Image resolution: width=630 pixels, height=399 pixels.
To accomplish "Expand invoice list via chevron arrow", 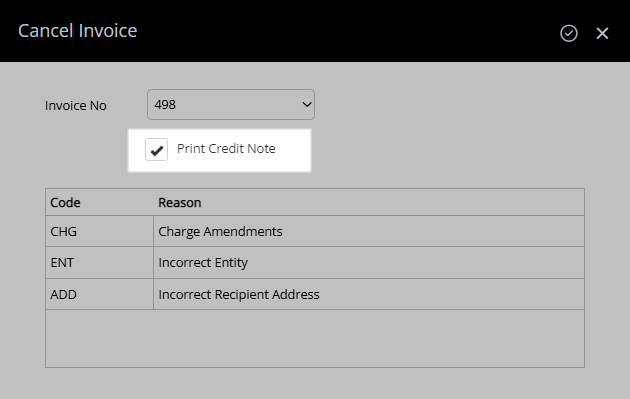I will click(x=307, y=104).
